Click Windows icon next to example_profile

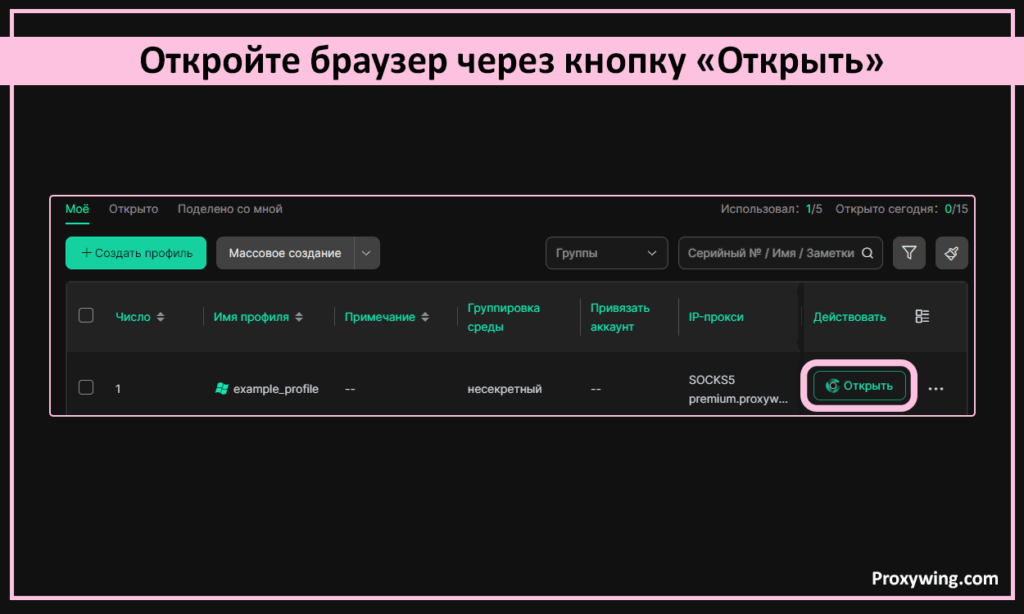click(222, 388)
